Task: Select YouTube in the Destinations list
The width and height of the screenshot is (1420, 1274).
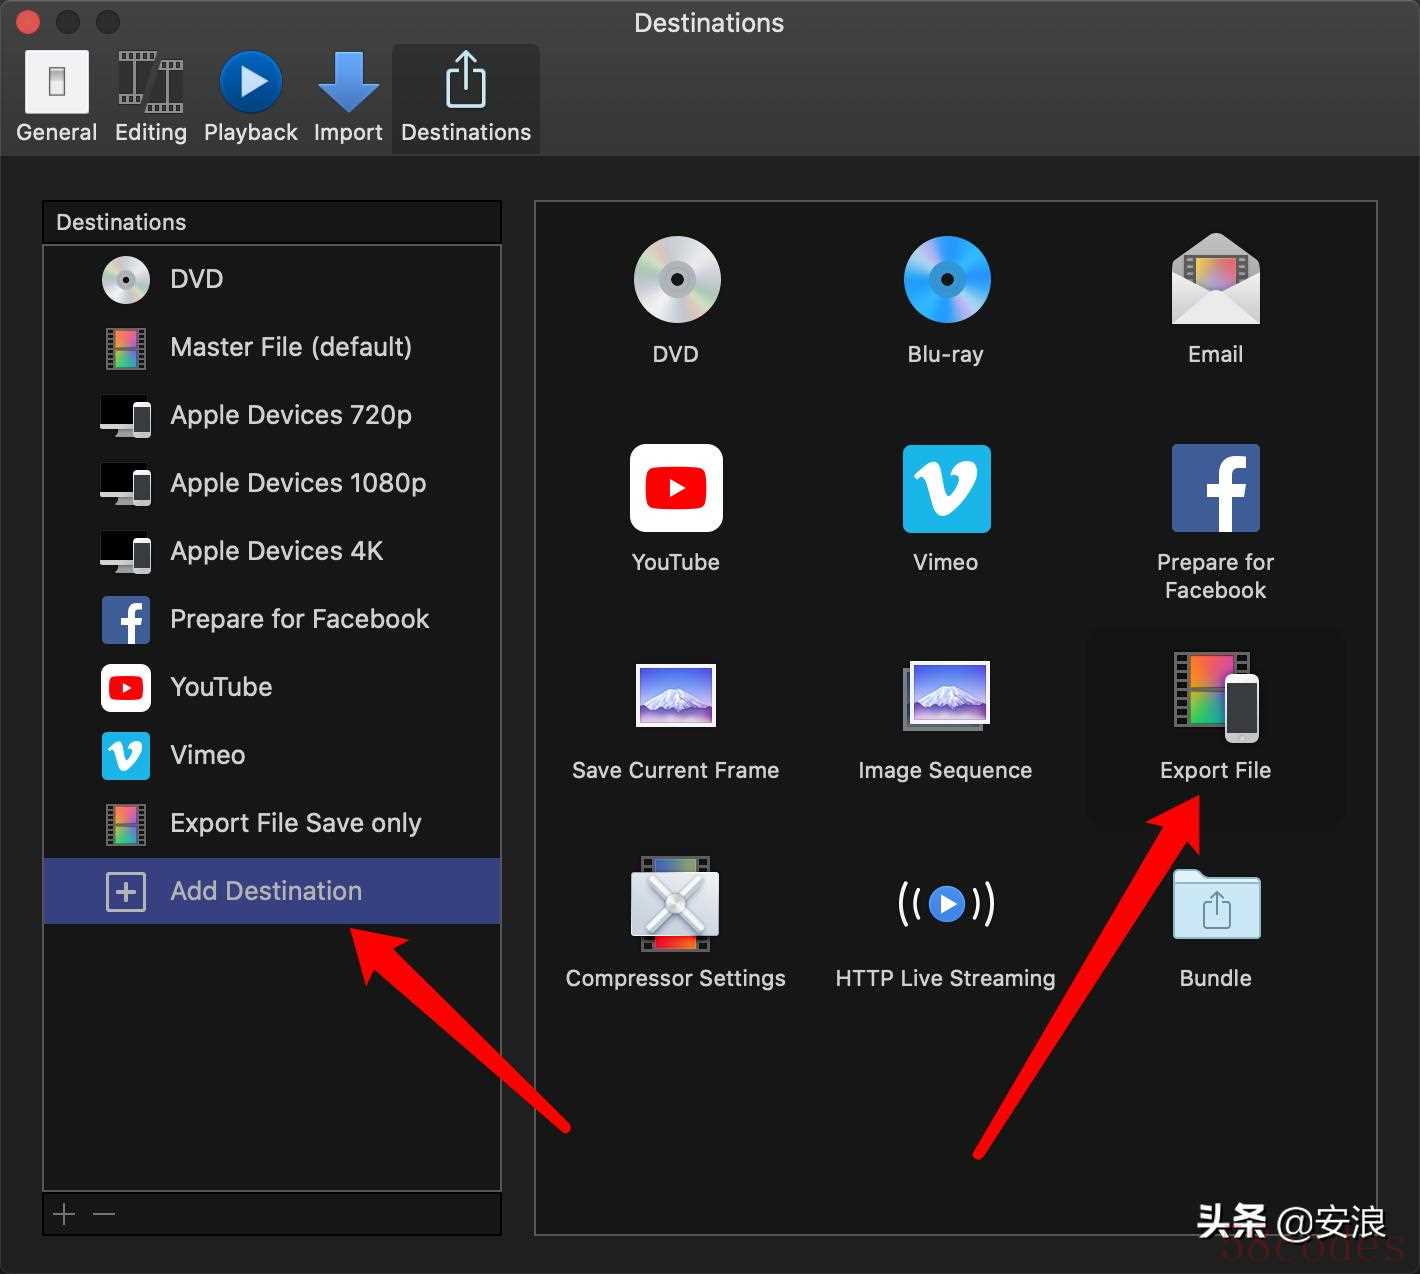Action: [272, 687]
